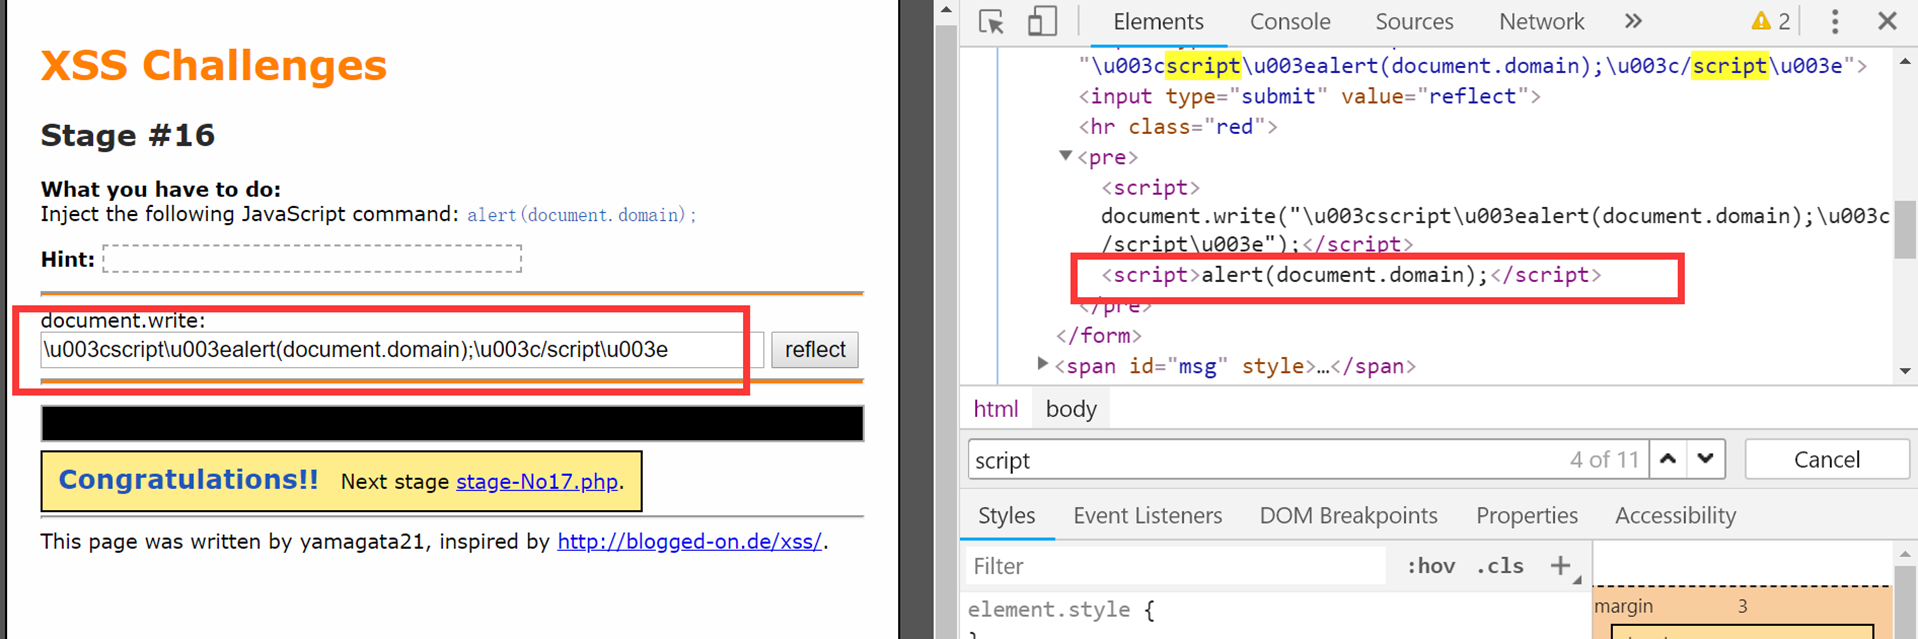This screenshot has width=1918, height=639.
Task: Click the Styles filter input
Action: pyautogui.click(x=1175, y=566)
